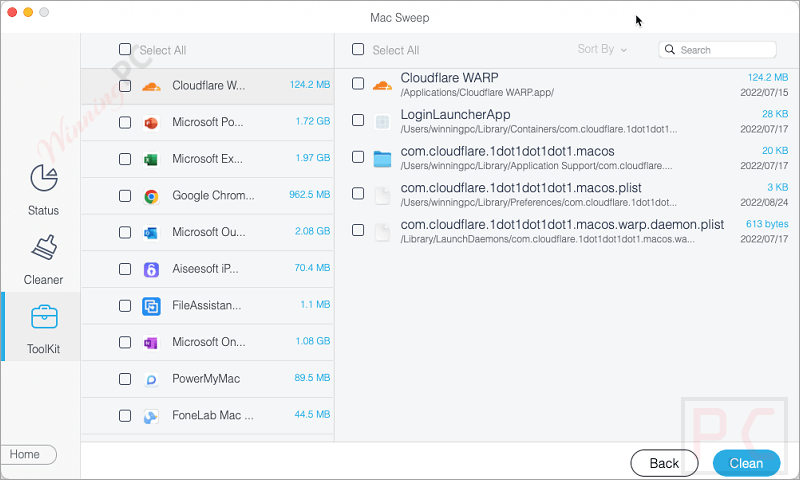Tick the LoginLauncherApp file checkbox
This screenshot has width=800, height=480.
[358, 120]
